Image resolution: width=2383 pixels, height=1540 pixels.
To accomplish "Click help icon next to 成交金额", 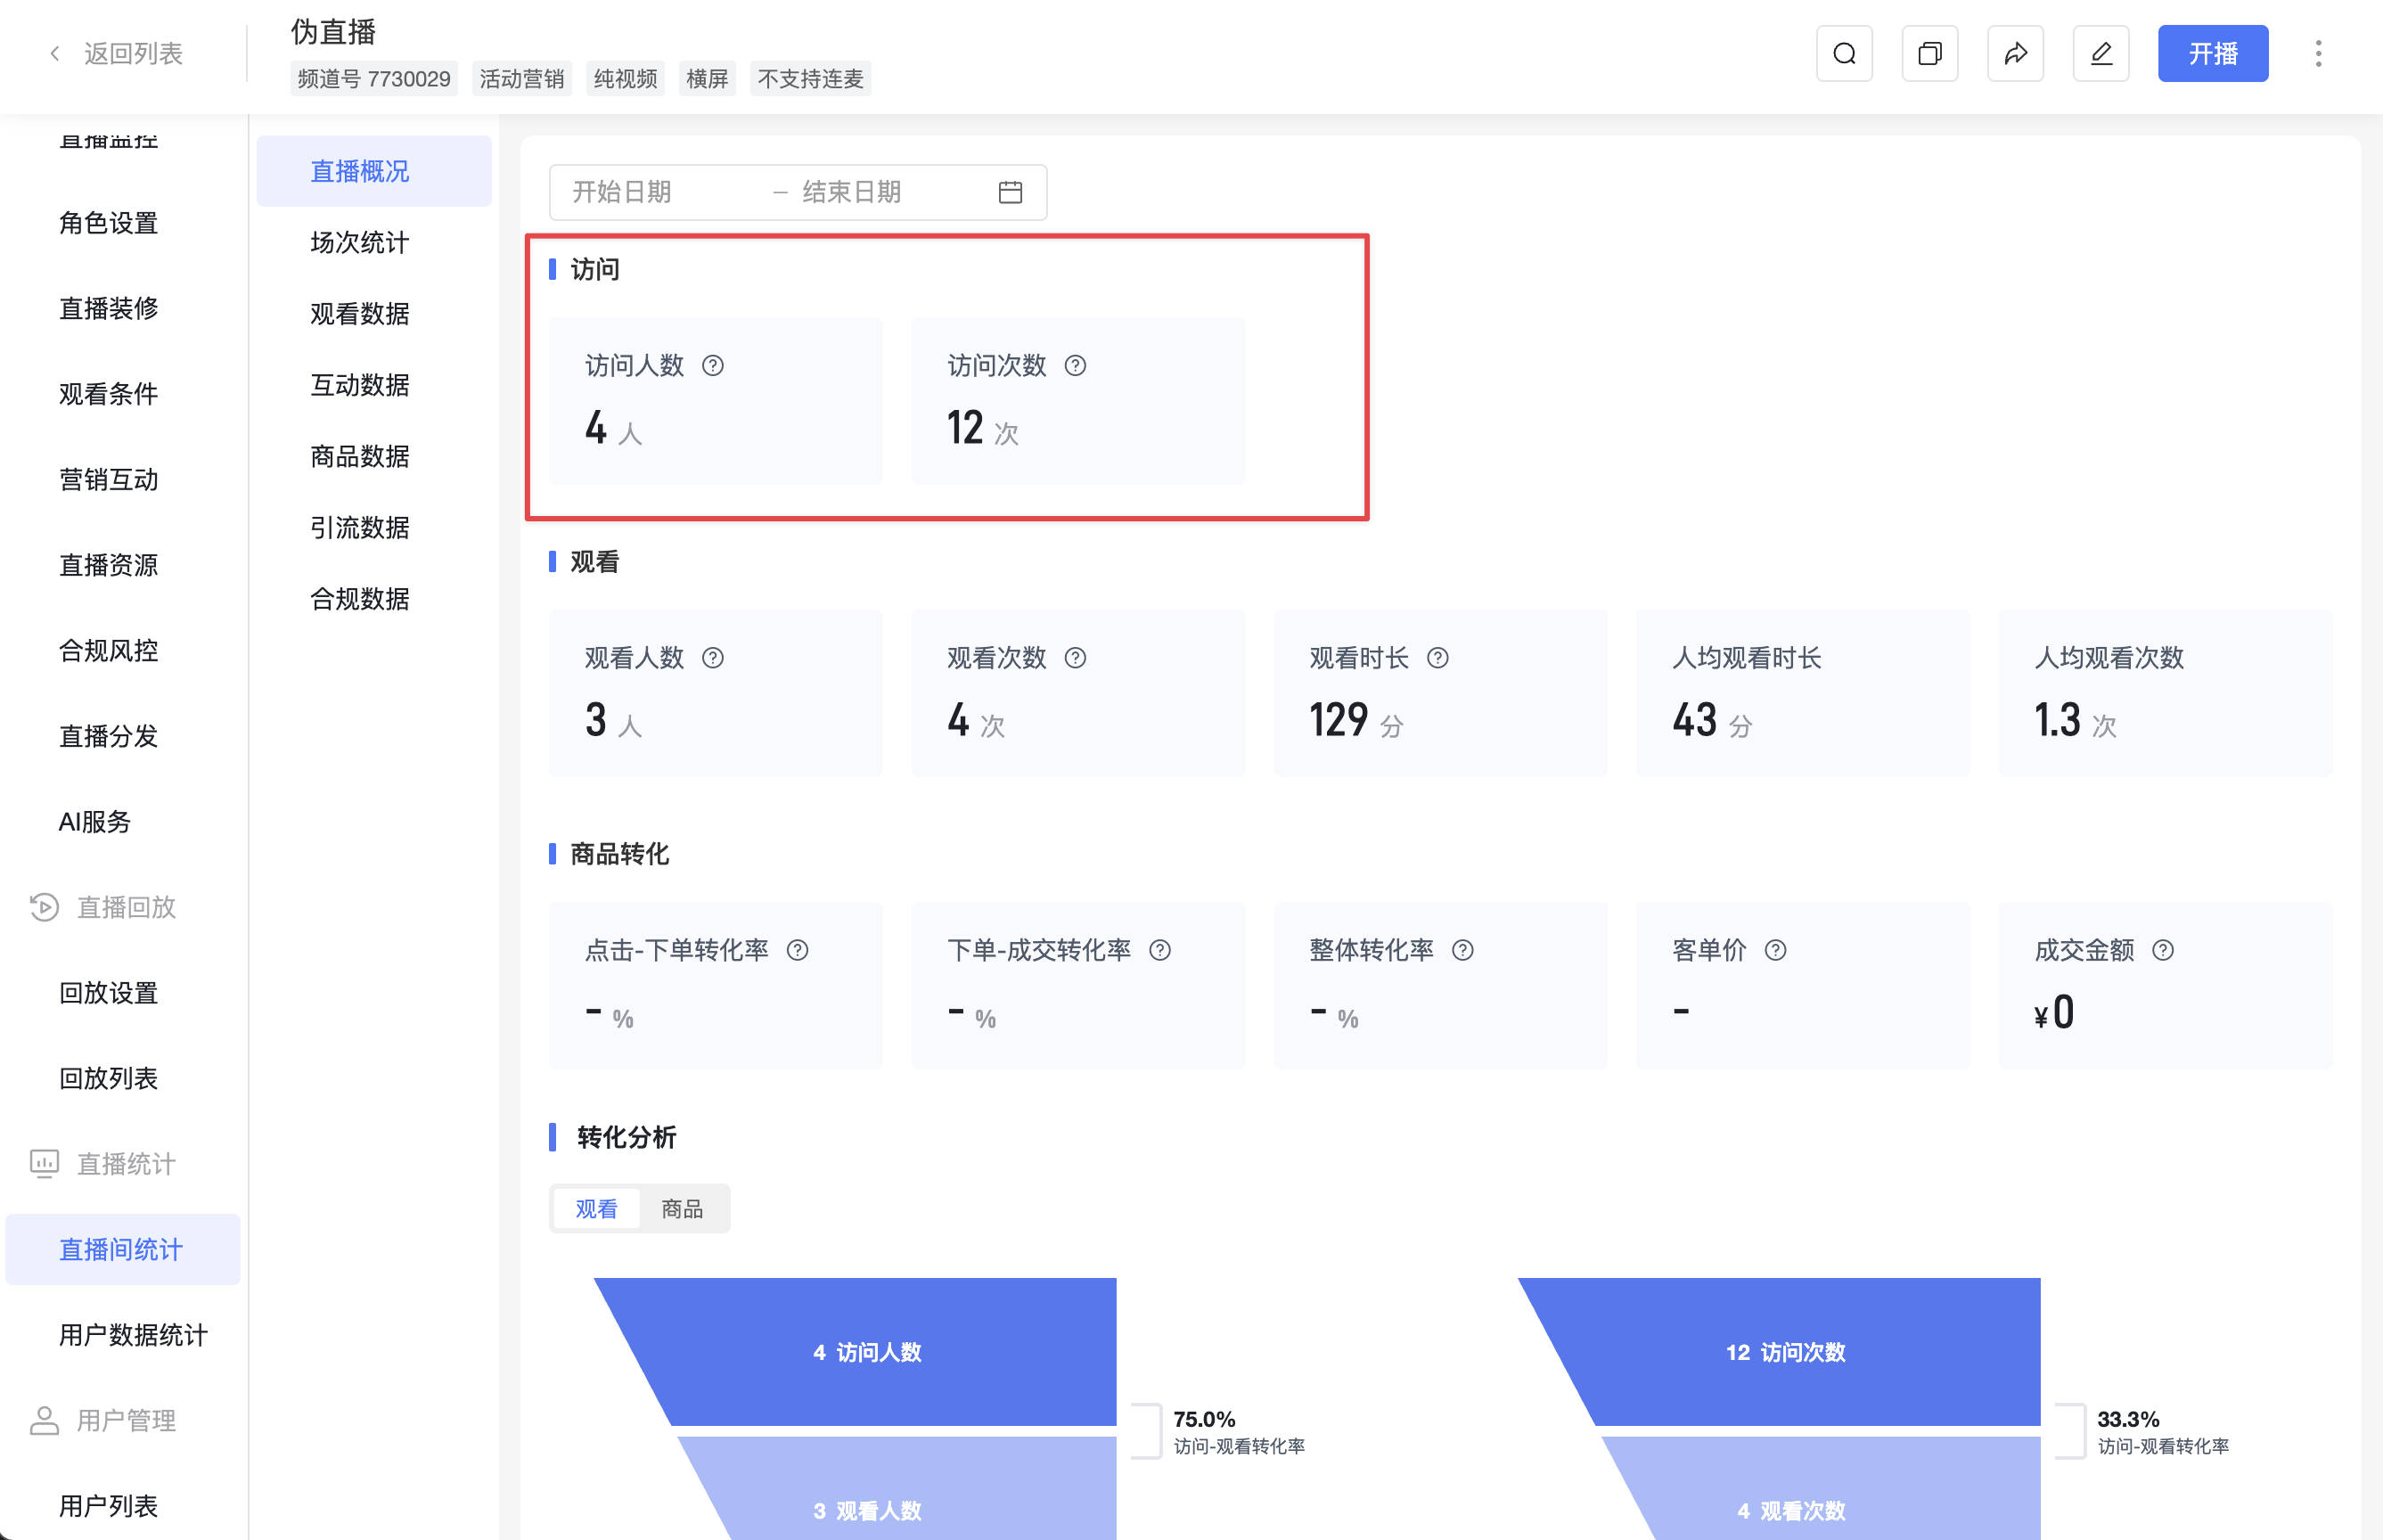I will 2163,950.
